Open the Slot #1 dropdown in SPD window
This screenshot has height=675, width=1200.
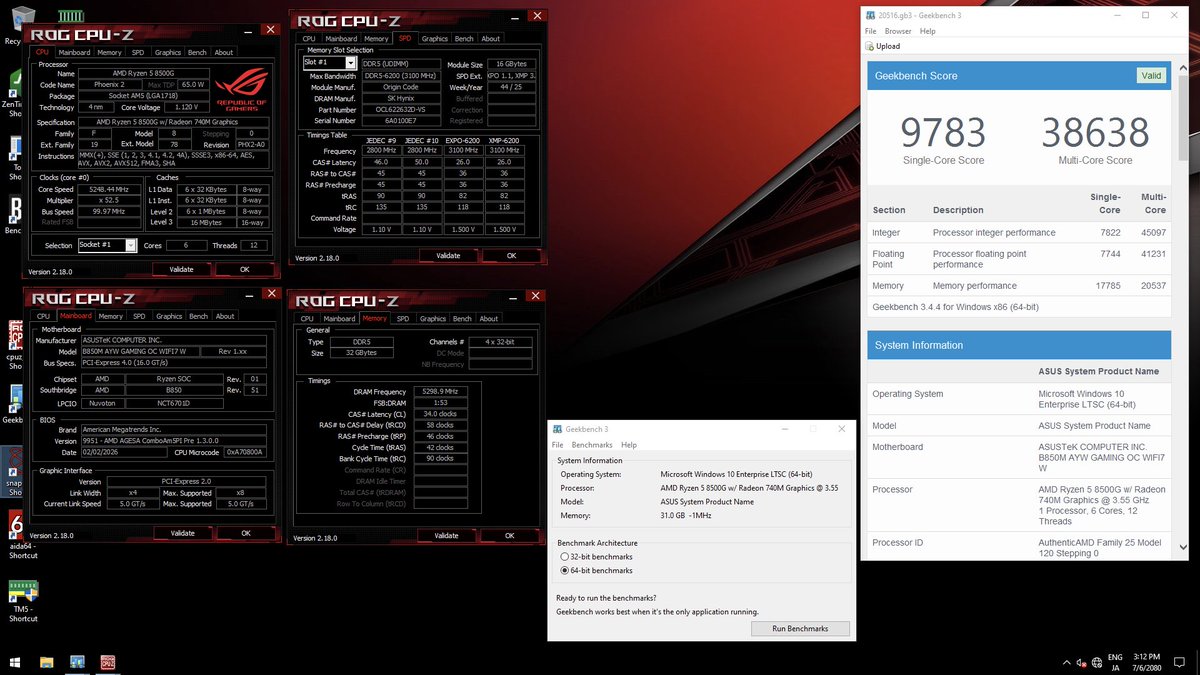(x=329, y=62)
